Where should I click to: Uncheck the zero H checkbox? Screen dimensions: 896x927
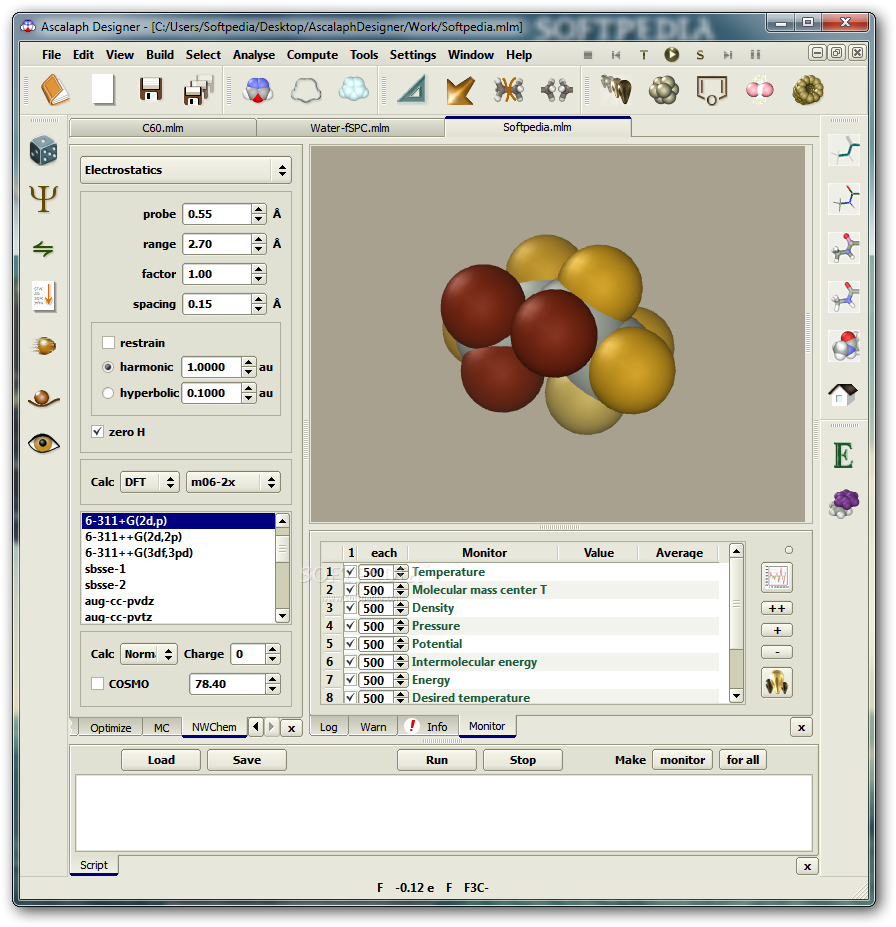[x=98, y=432]
